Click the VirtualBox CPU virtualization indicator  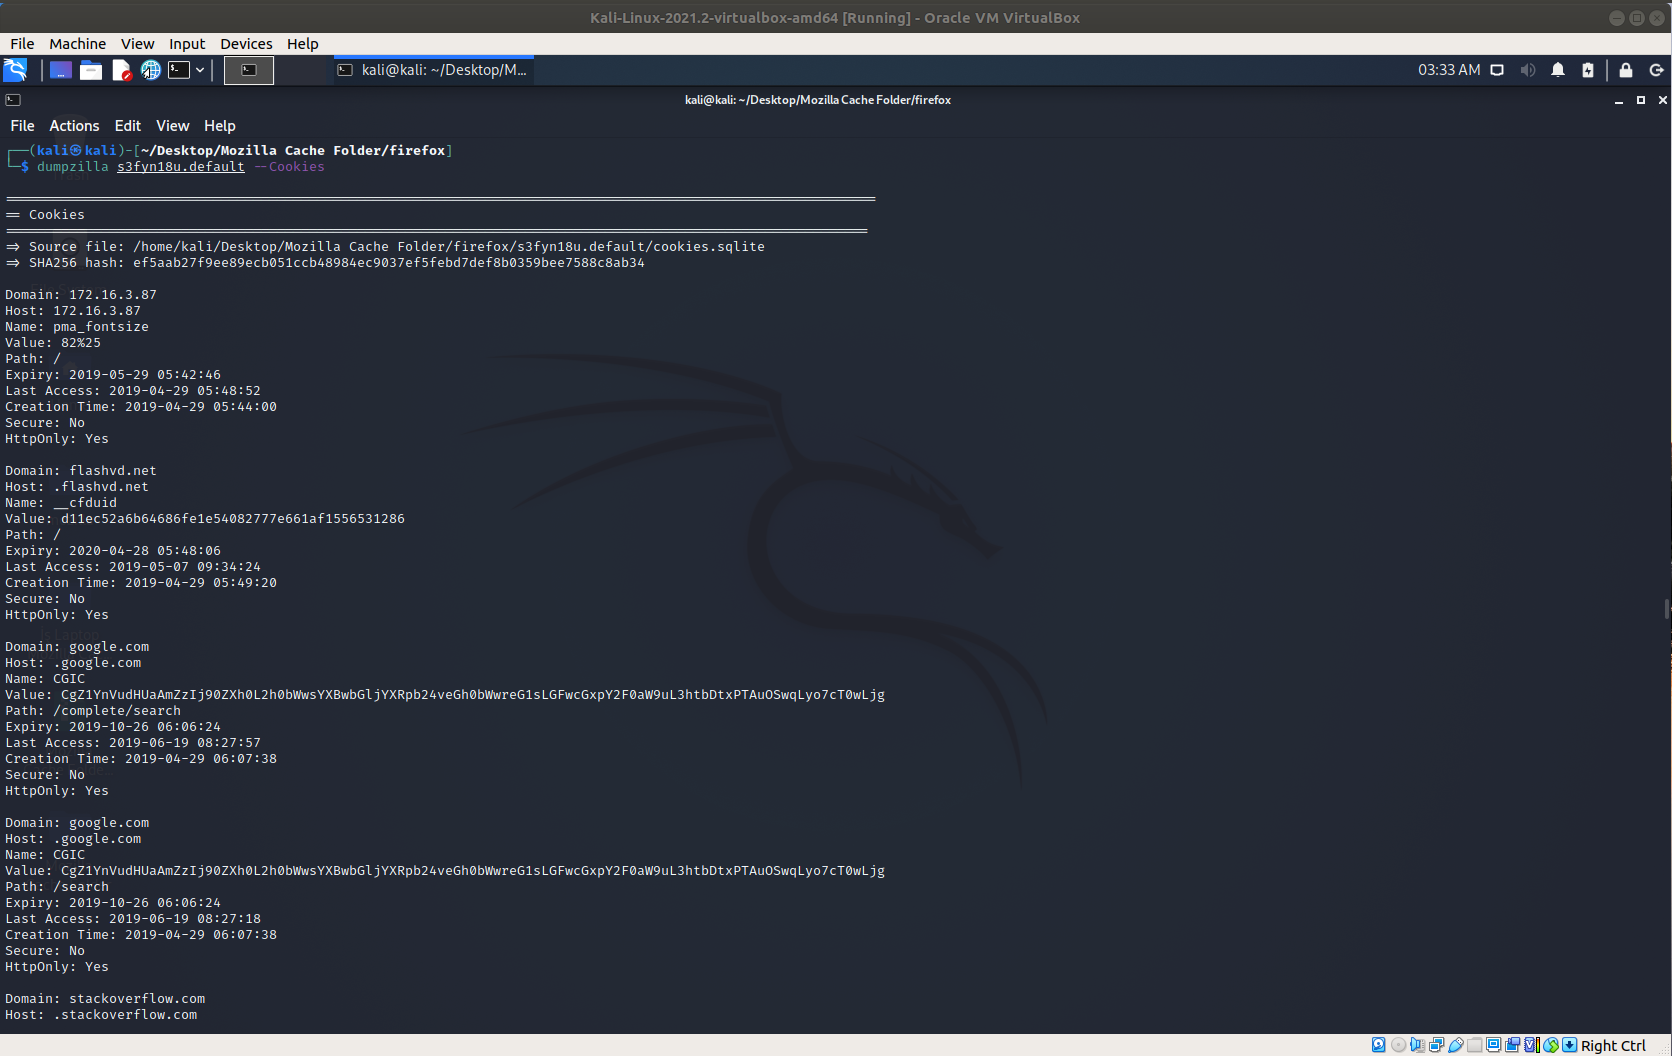1531,1045
